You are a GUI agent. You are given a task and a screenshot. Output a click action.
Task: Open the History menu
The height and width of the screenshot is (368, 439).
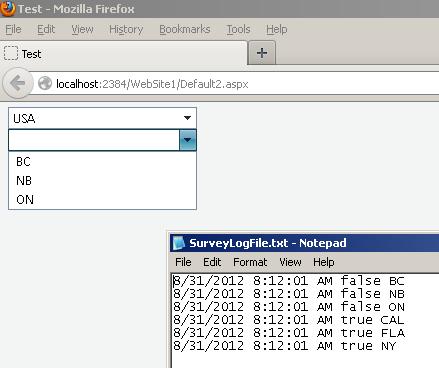(126, 29)
